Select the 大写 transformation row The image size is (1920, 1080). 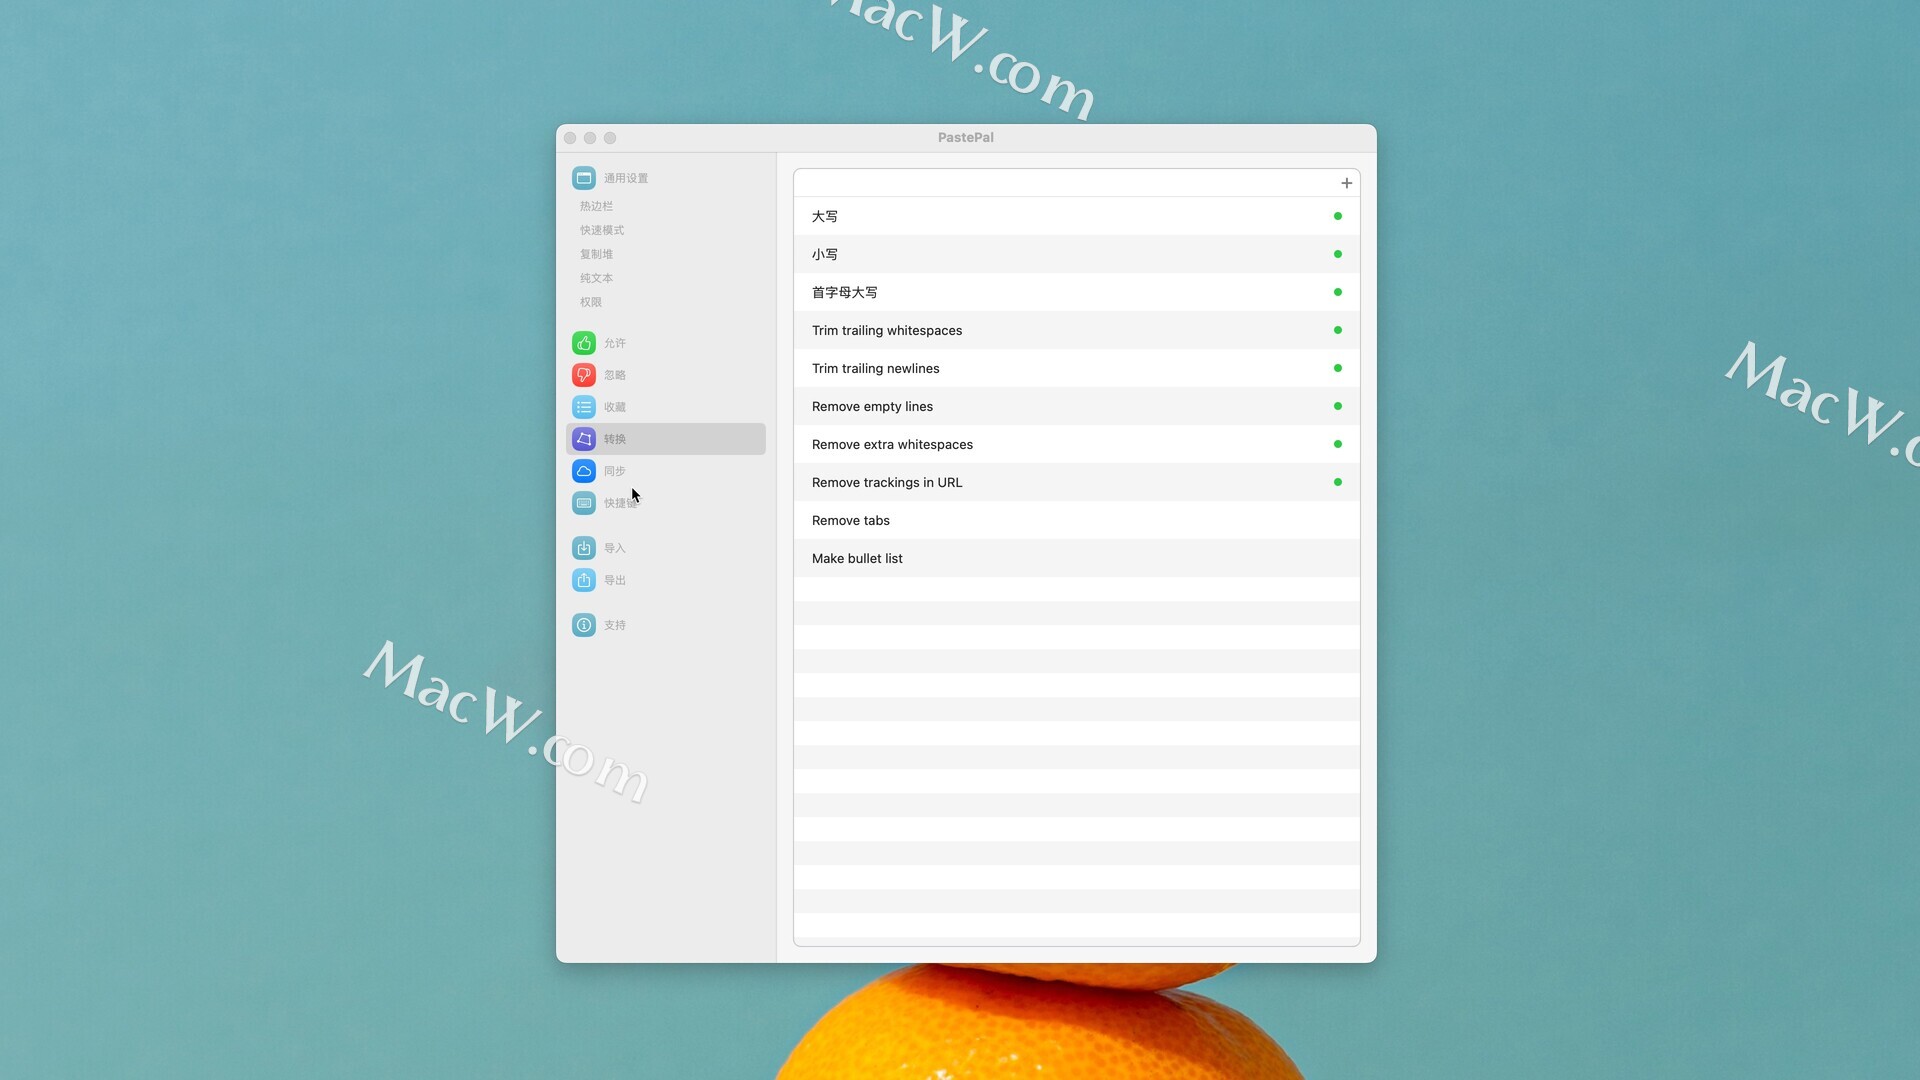[x=1076, y=216]
